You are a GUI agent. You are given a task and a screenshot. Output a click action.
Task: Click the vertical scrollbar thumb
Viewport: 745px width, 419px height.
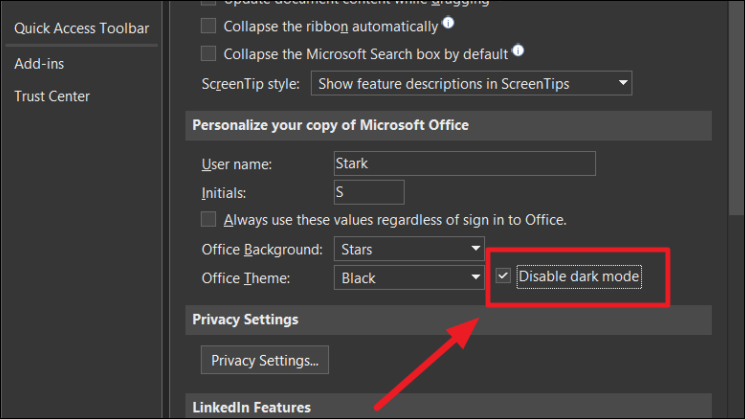click(736, 107)
